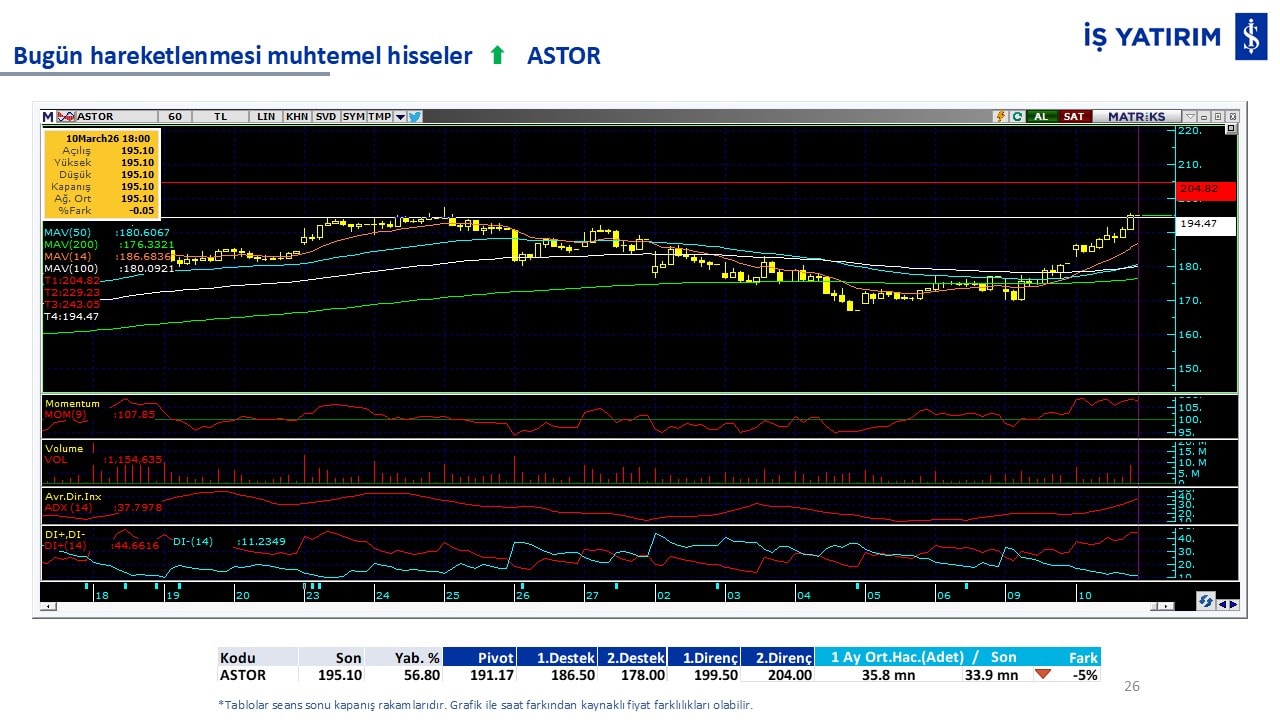Click the blue sync arrows icon

(x=1206, y=602)
